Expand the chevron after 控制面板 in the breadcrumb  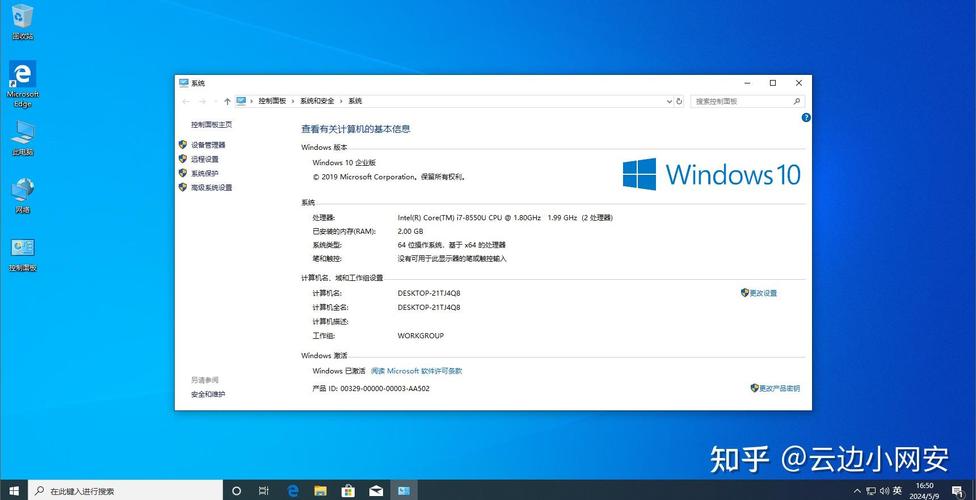coord(292,101)
